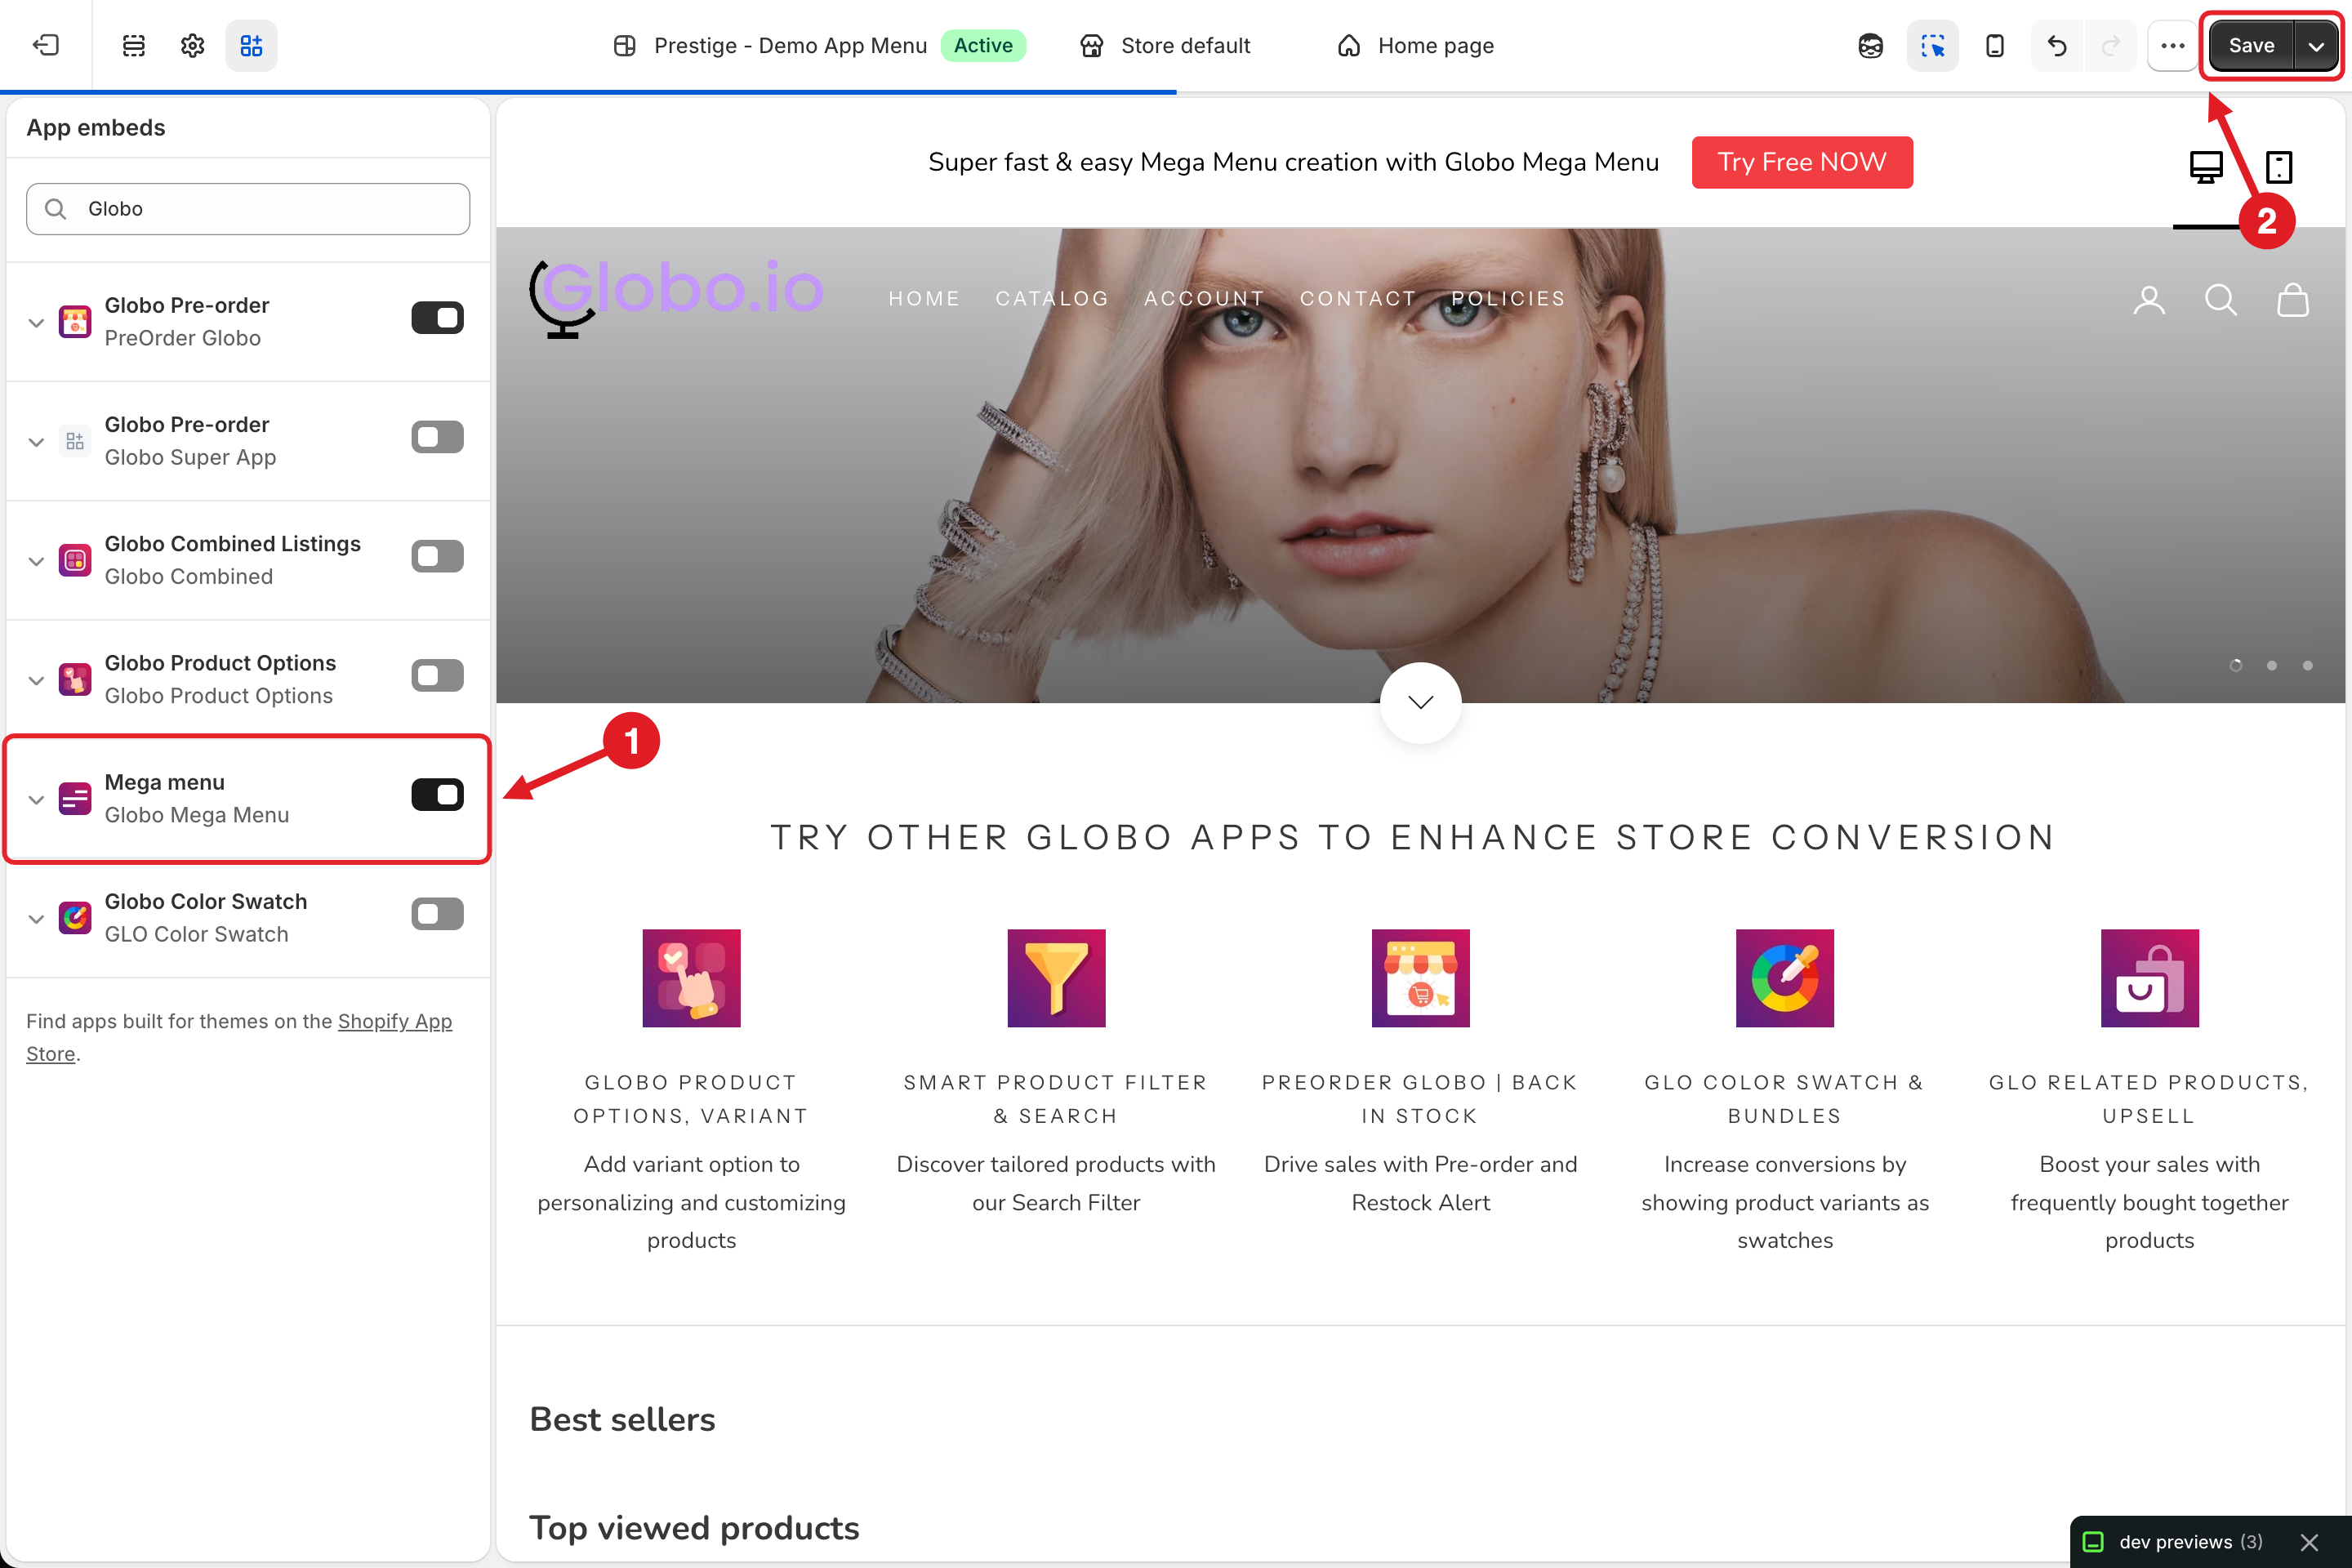Select the second slideshow dot
The image size is (2352, 1568).
tap(2272, 665)
